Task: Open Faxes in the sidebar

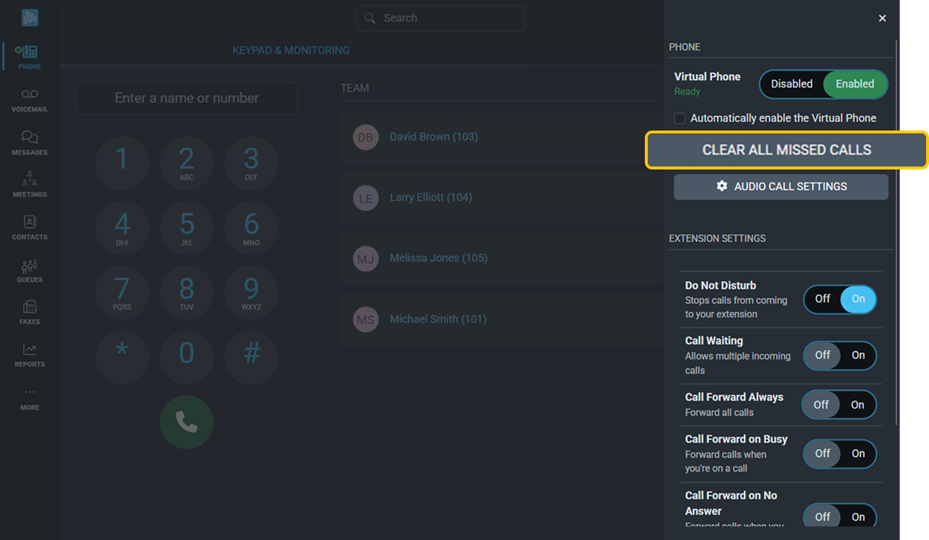Action: tap(29, 312)
